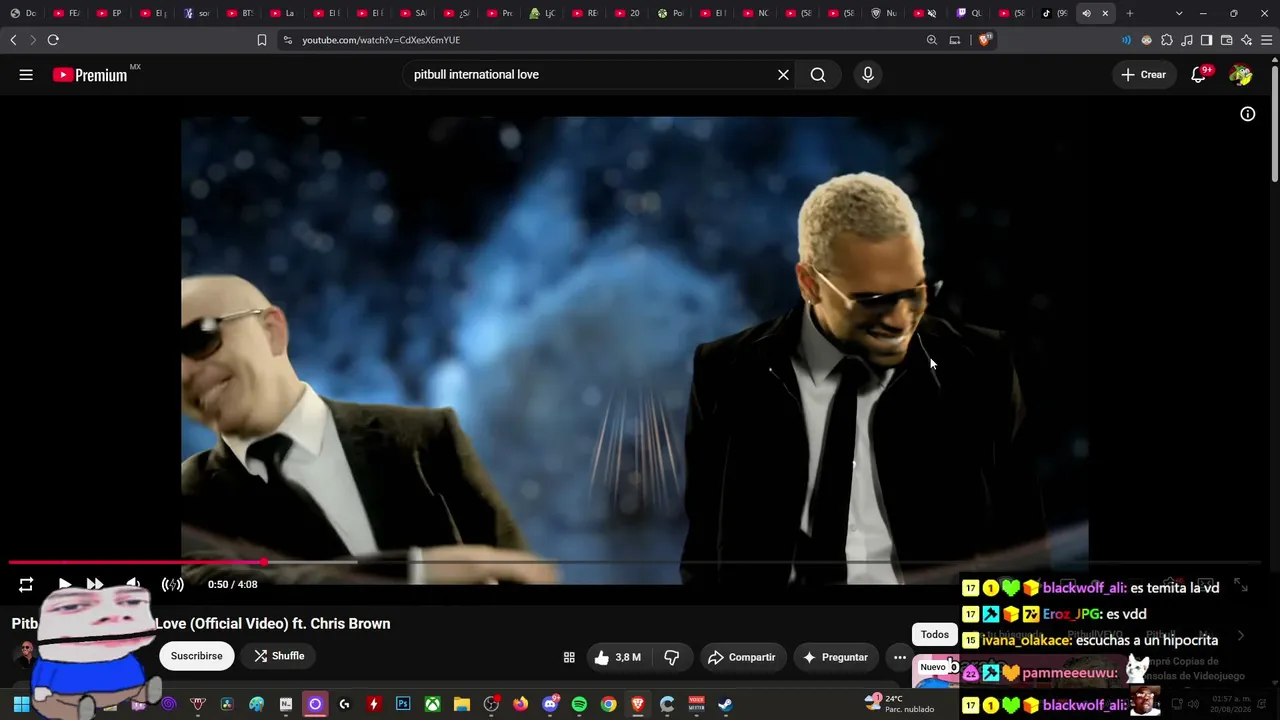
Task: Open File Explorer folder in taskbar
Action: pyautogui.click(x=462, y=705)
